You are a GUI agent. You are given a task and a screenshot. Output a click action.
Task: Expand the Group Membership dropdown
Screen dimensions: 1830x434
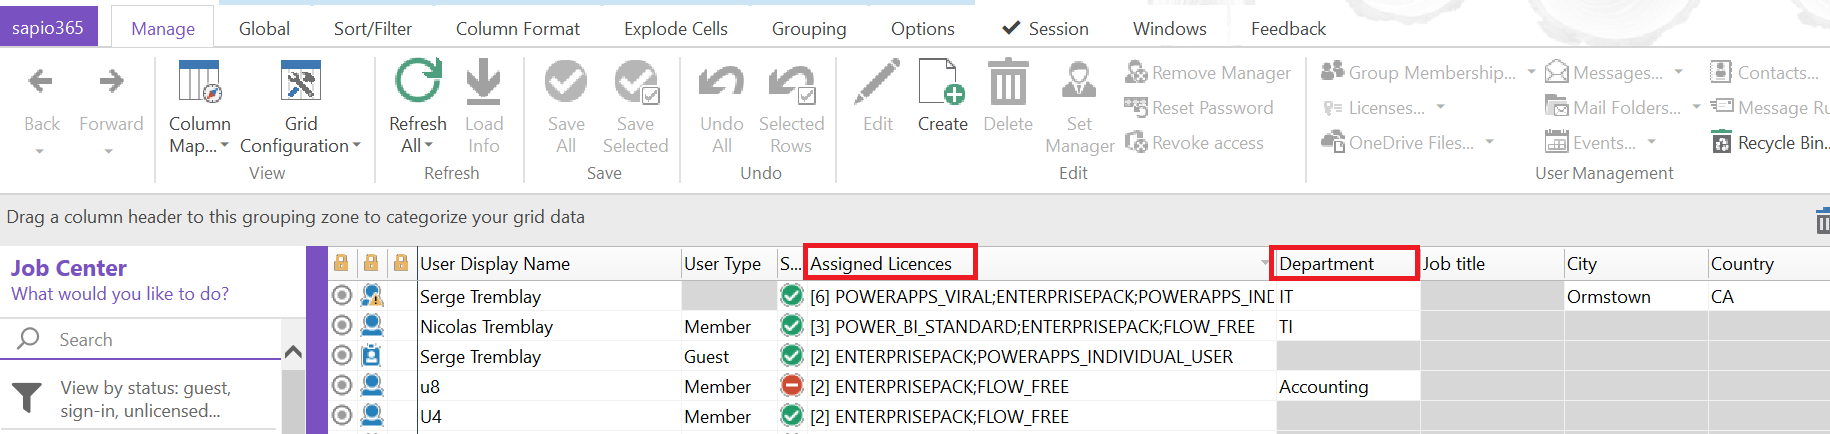click(x=1531, y=72)
